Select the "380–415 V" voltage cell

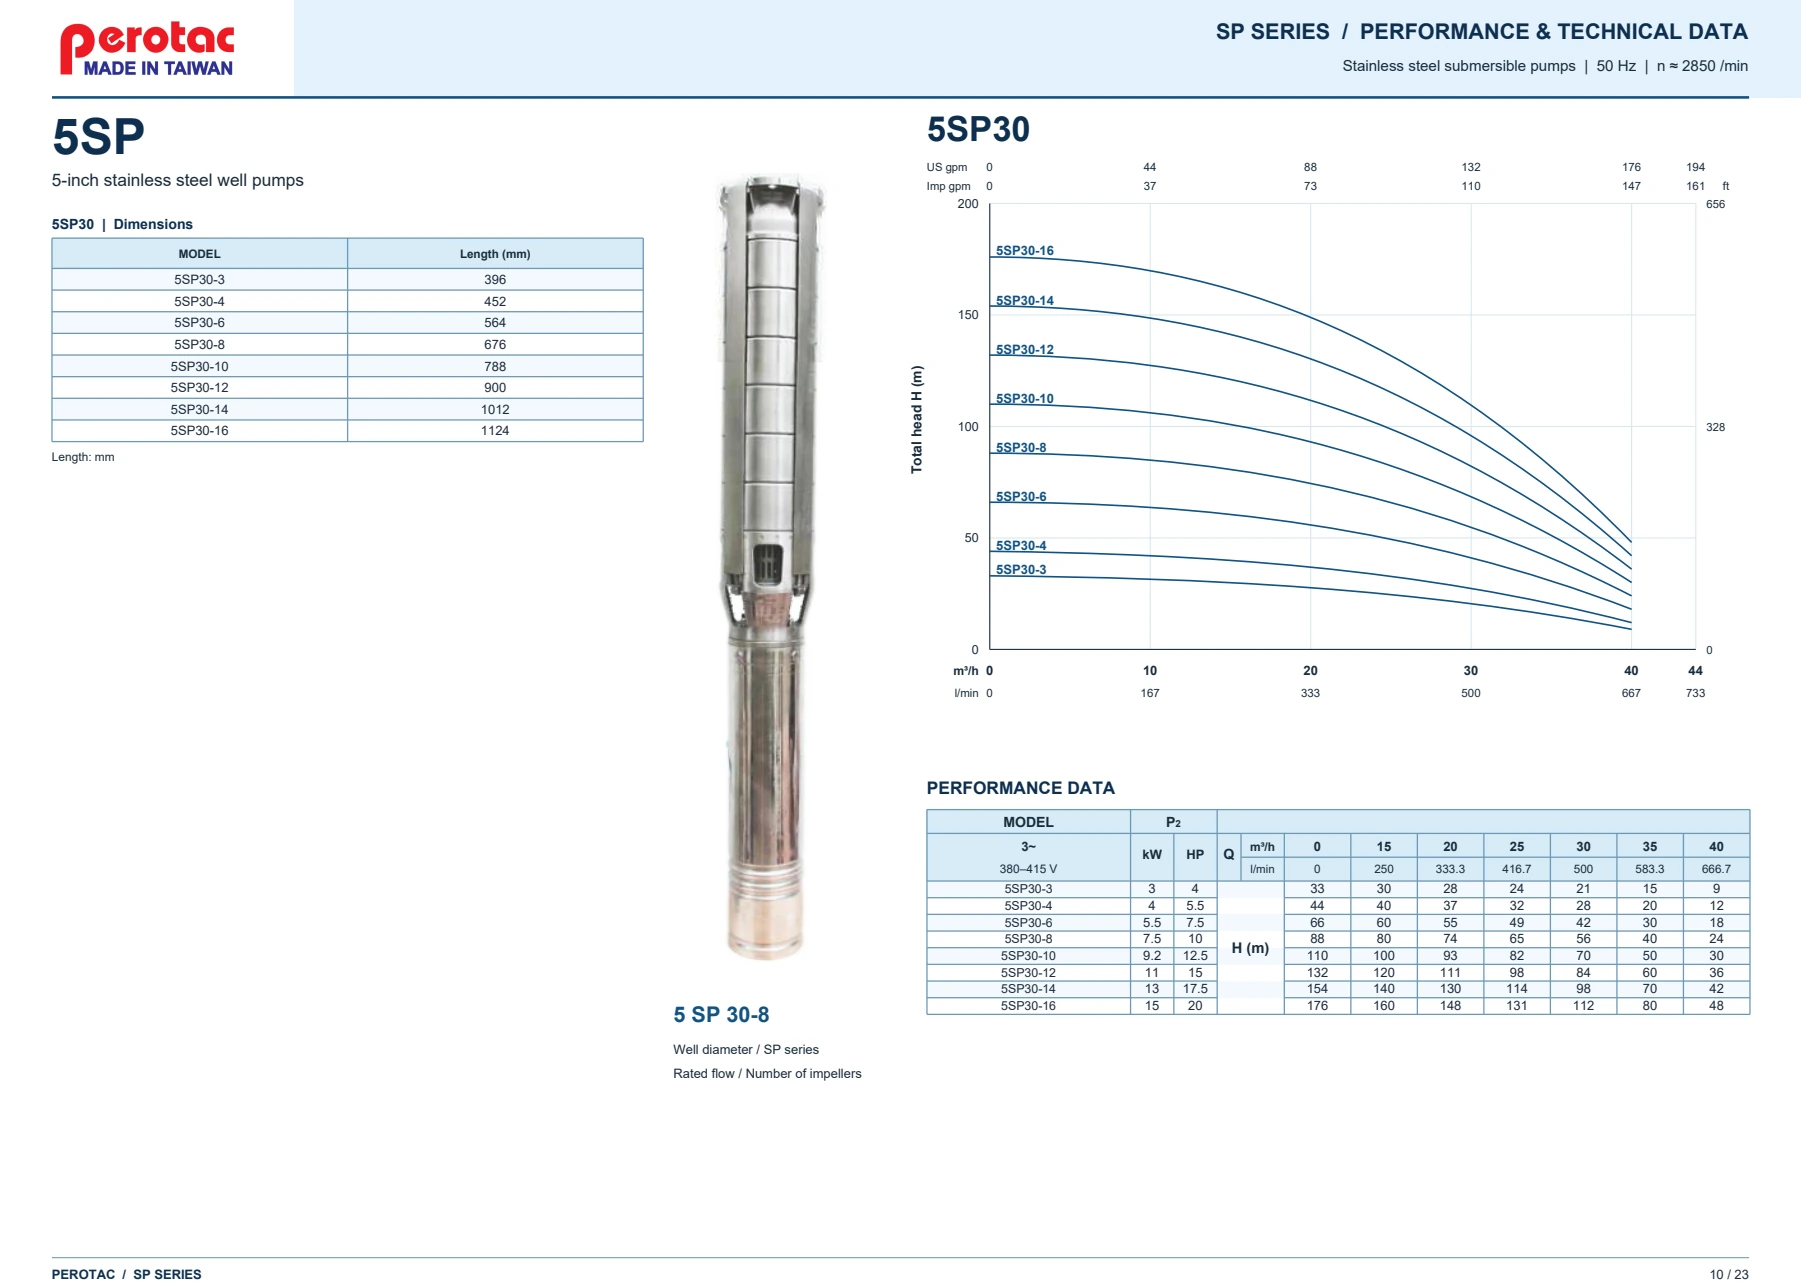point(1028,869)
